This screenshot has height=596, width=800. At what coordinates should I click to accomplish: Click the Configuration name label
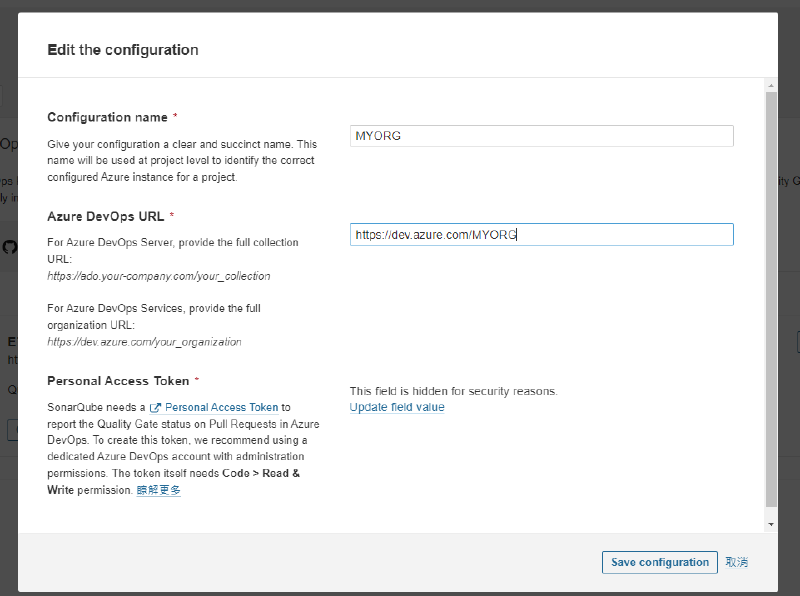click(107, 117)
